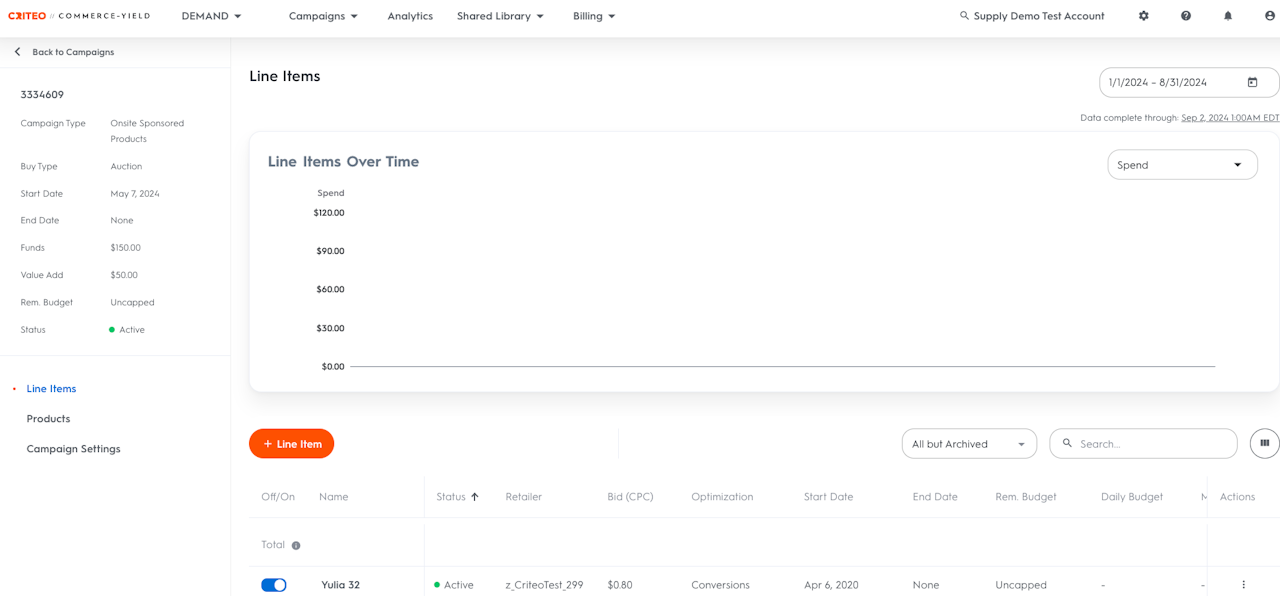Click the Total row info icon

296,546
